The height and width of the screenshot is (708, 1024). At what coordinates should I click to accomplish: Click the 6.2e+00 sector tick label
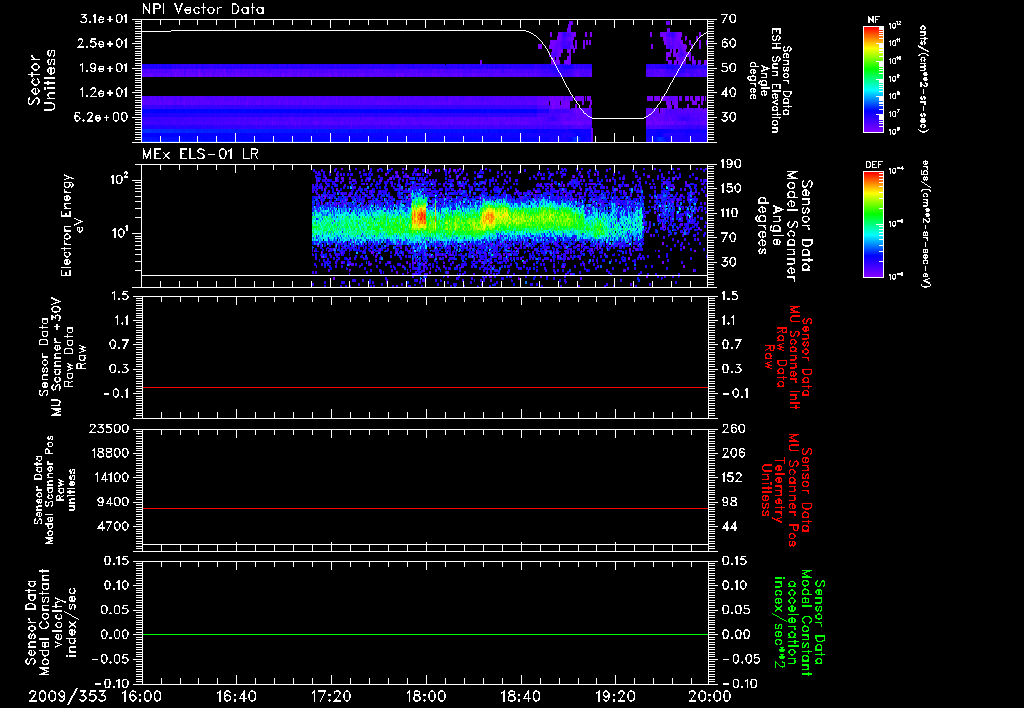pos(102,117)
